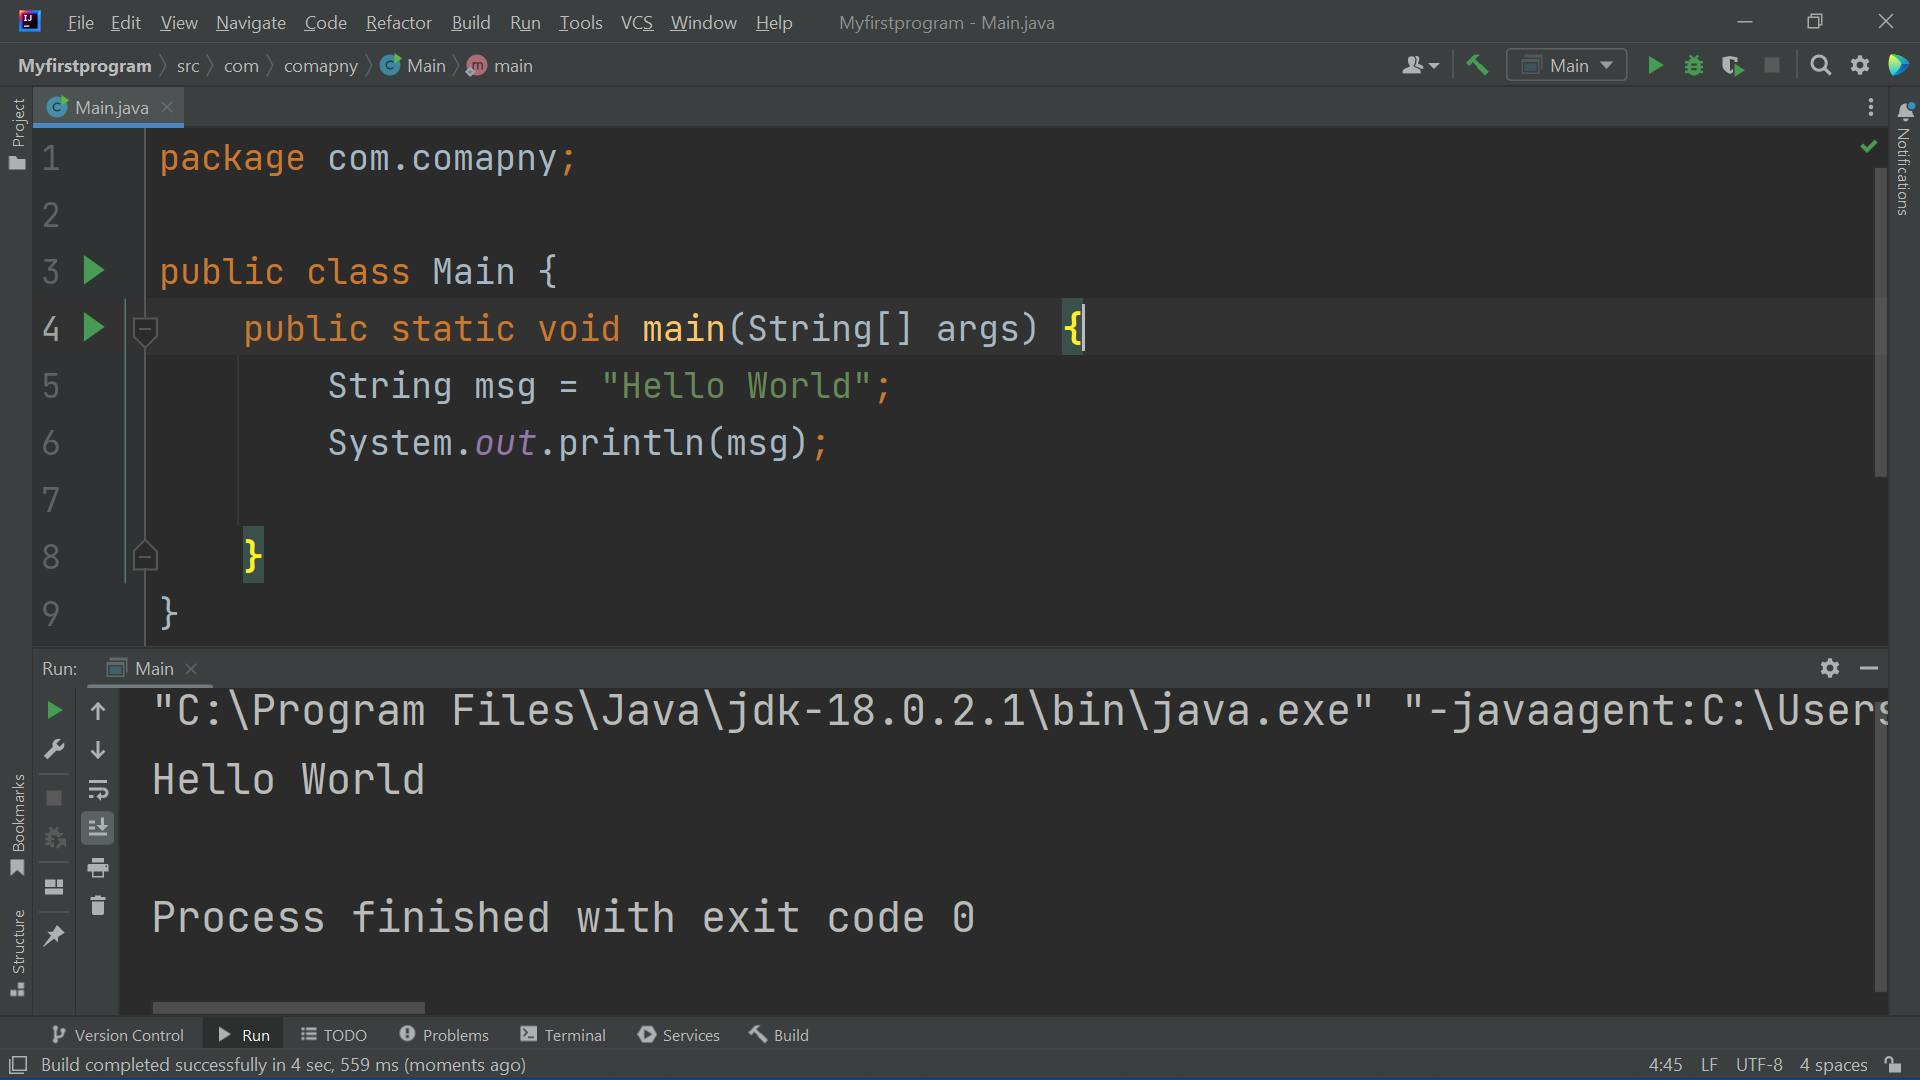
Task: Open the Version Control tool window
Action: coord(117,1035)
